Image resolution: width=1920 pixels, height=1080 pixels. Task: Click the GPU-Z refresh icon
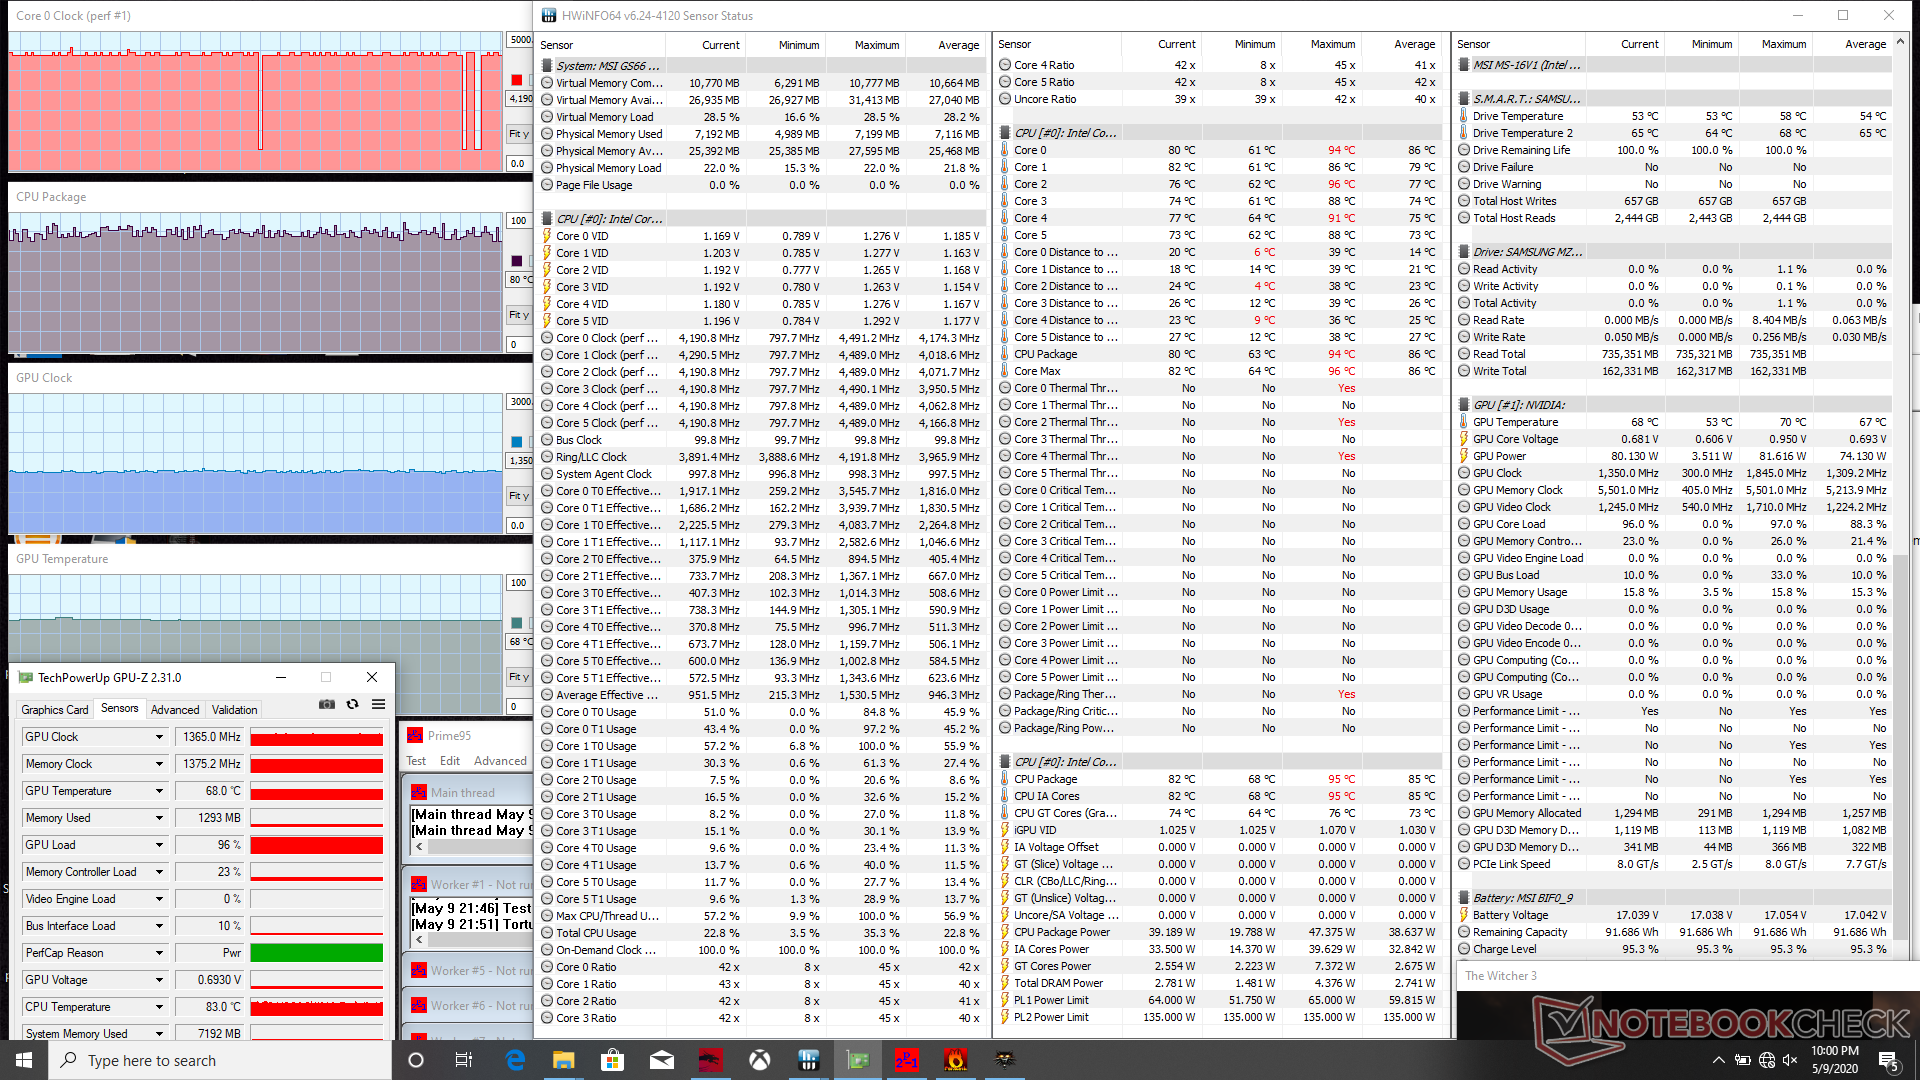(352, 704)
